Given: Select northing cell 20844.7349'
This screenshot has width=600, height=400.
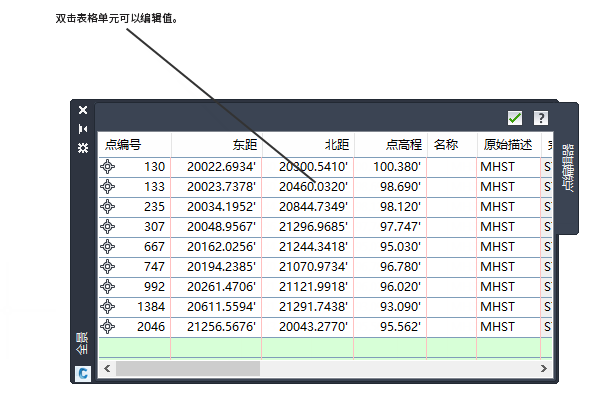Looking at the screenshot, I should point(308,207).
